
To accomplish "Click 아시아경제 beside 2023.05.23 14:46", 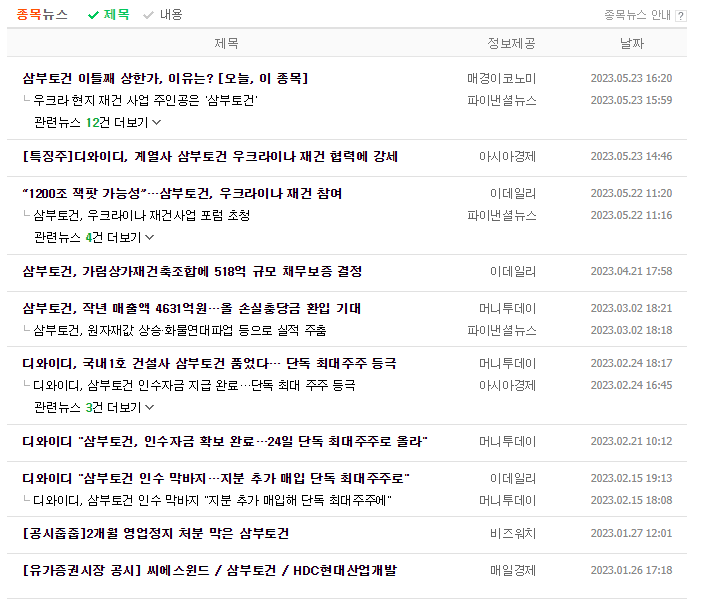I will (507, 156).
